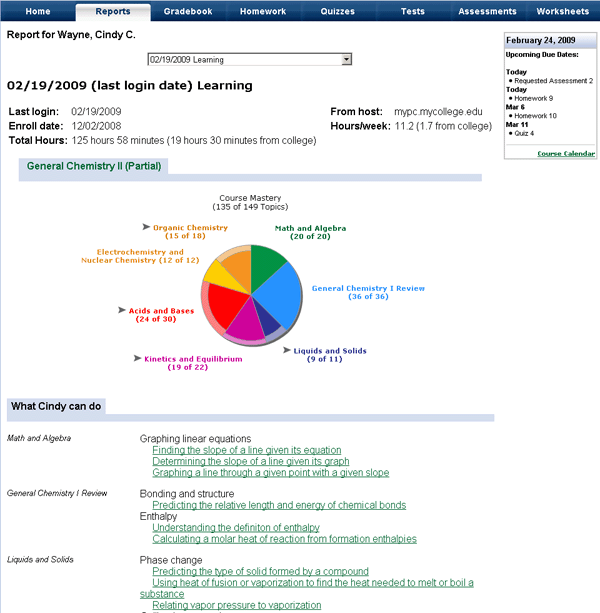Select the Assessments tab
The width and height of the screenshot is (600, 613).
pyautogui.click(x=487, y=11)
